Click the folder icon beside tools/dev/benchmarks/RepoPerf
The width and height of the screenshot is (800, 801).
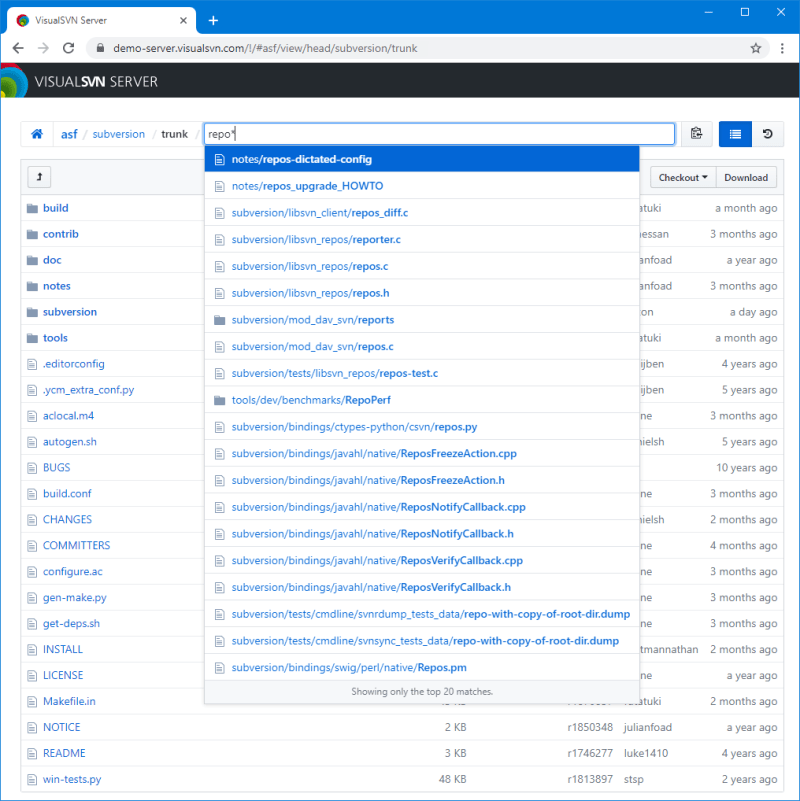tap(220, 401)
